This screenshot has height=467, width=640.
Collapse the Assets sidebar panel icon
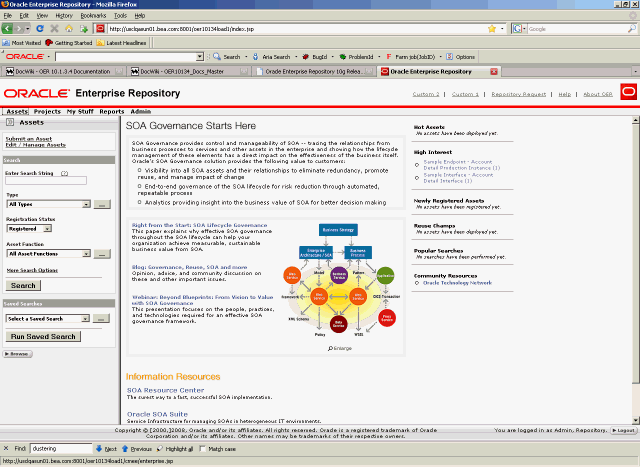point(10,122)
